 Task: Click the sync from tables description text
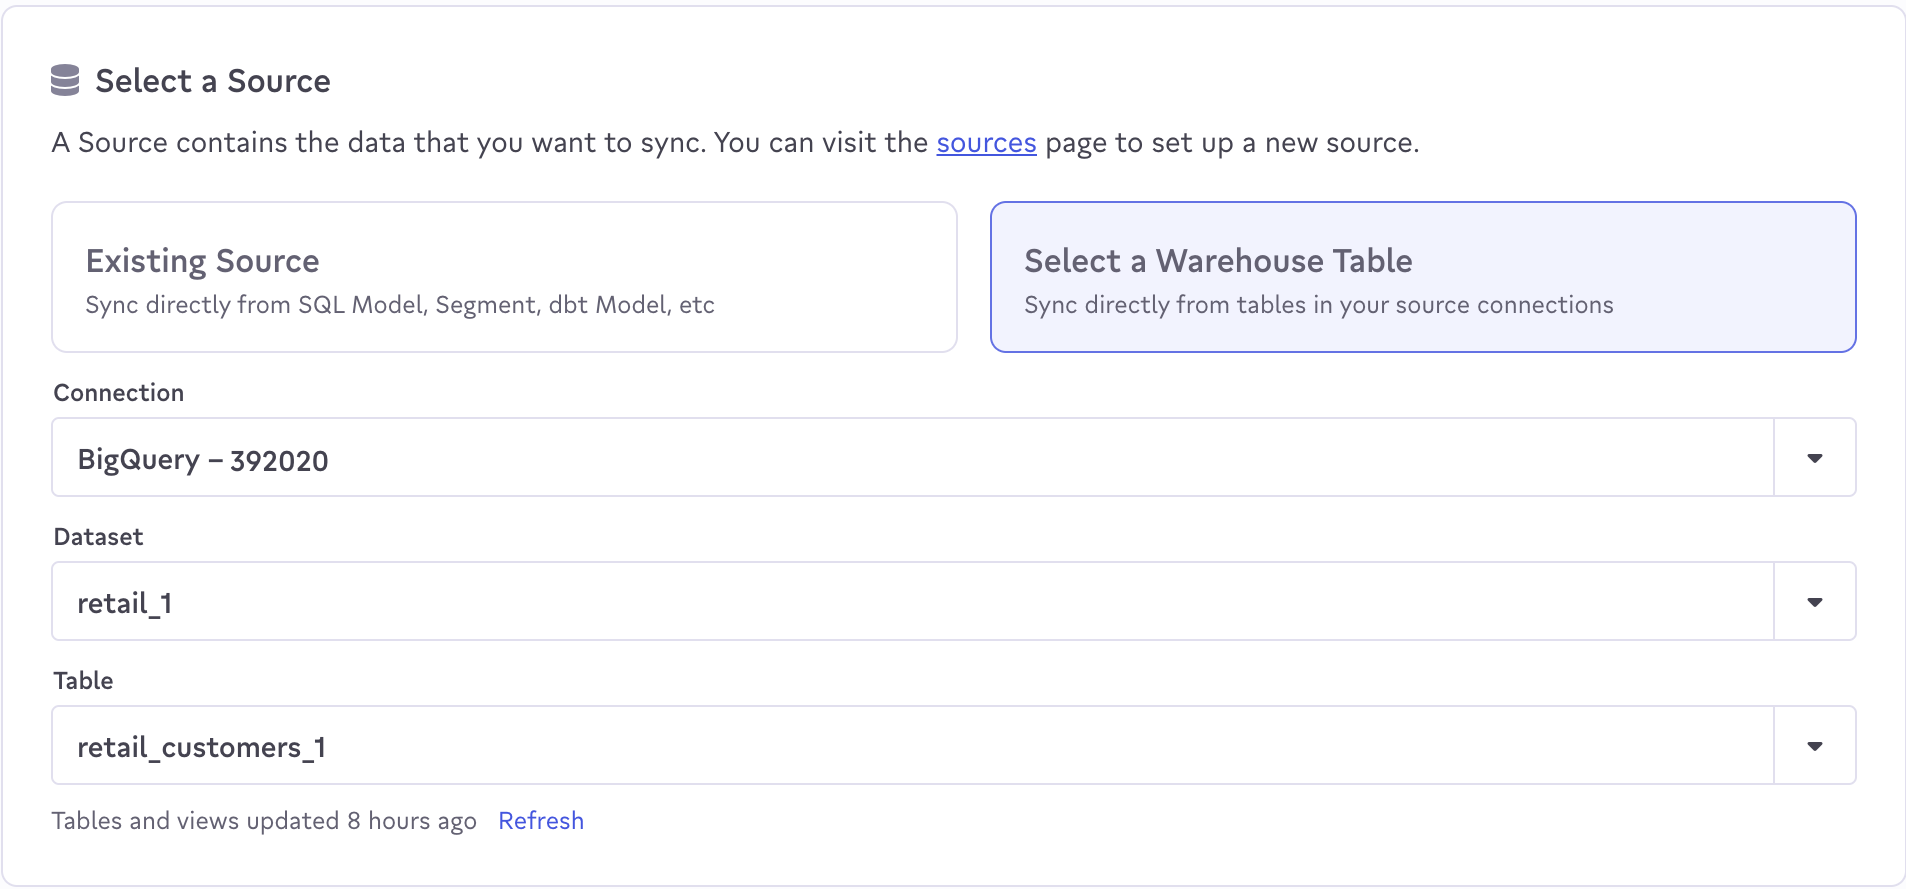(x=1318, y=305)
